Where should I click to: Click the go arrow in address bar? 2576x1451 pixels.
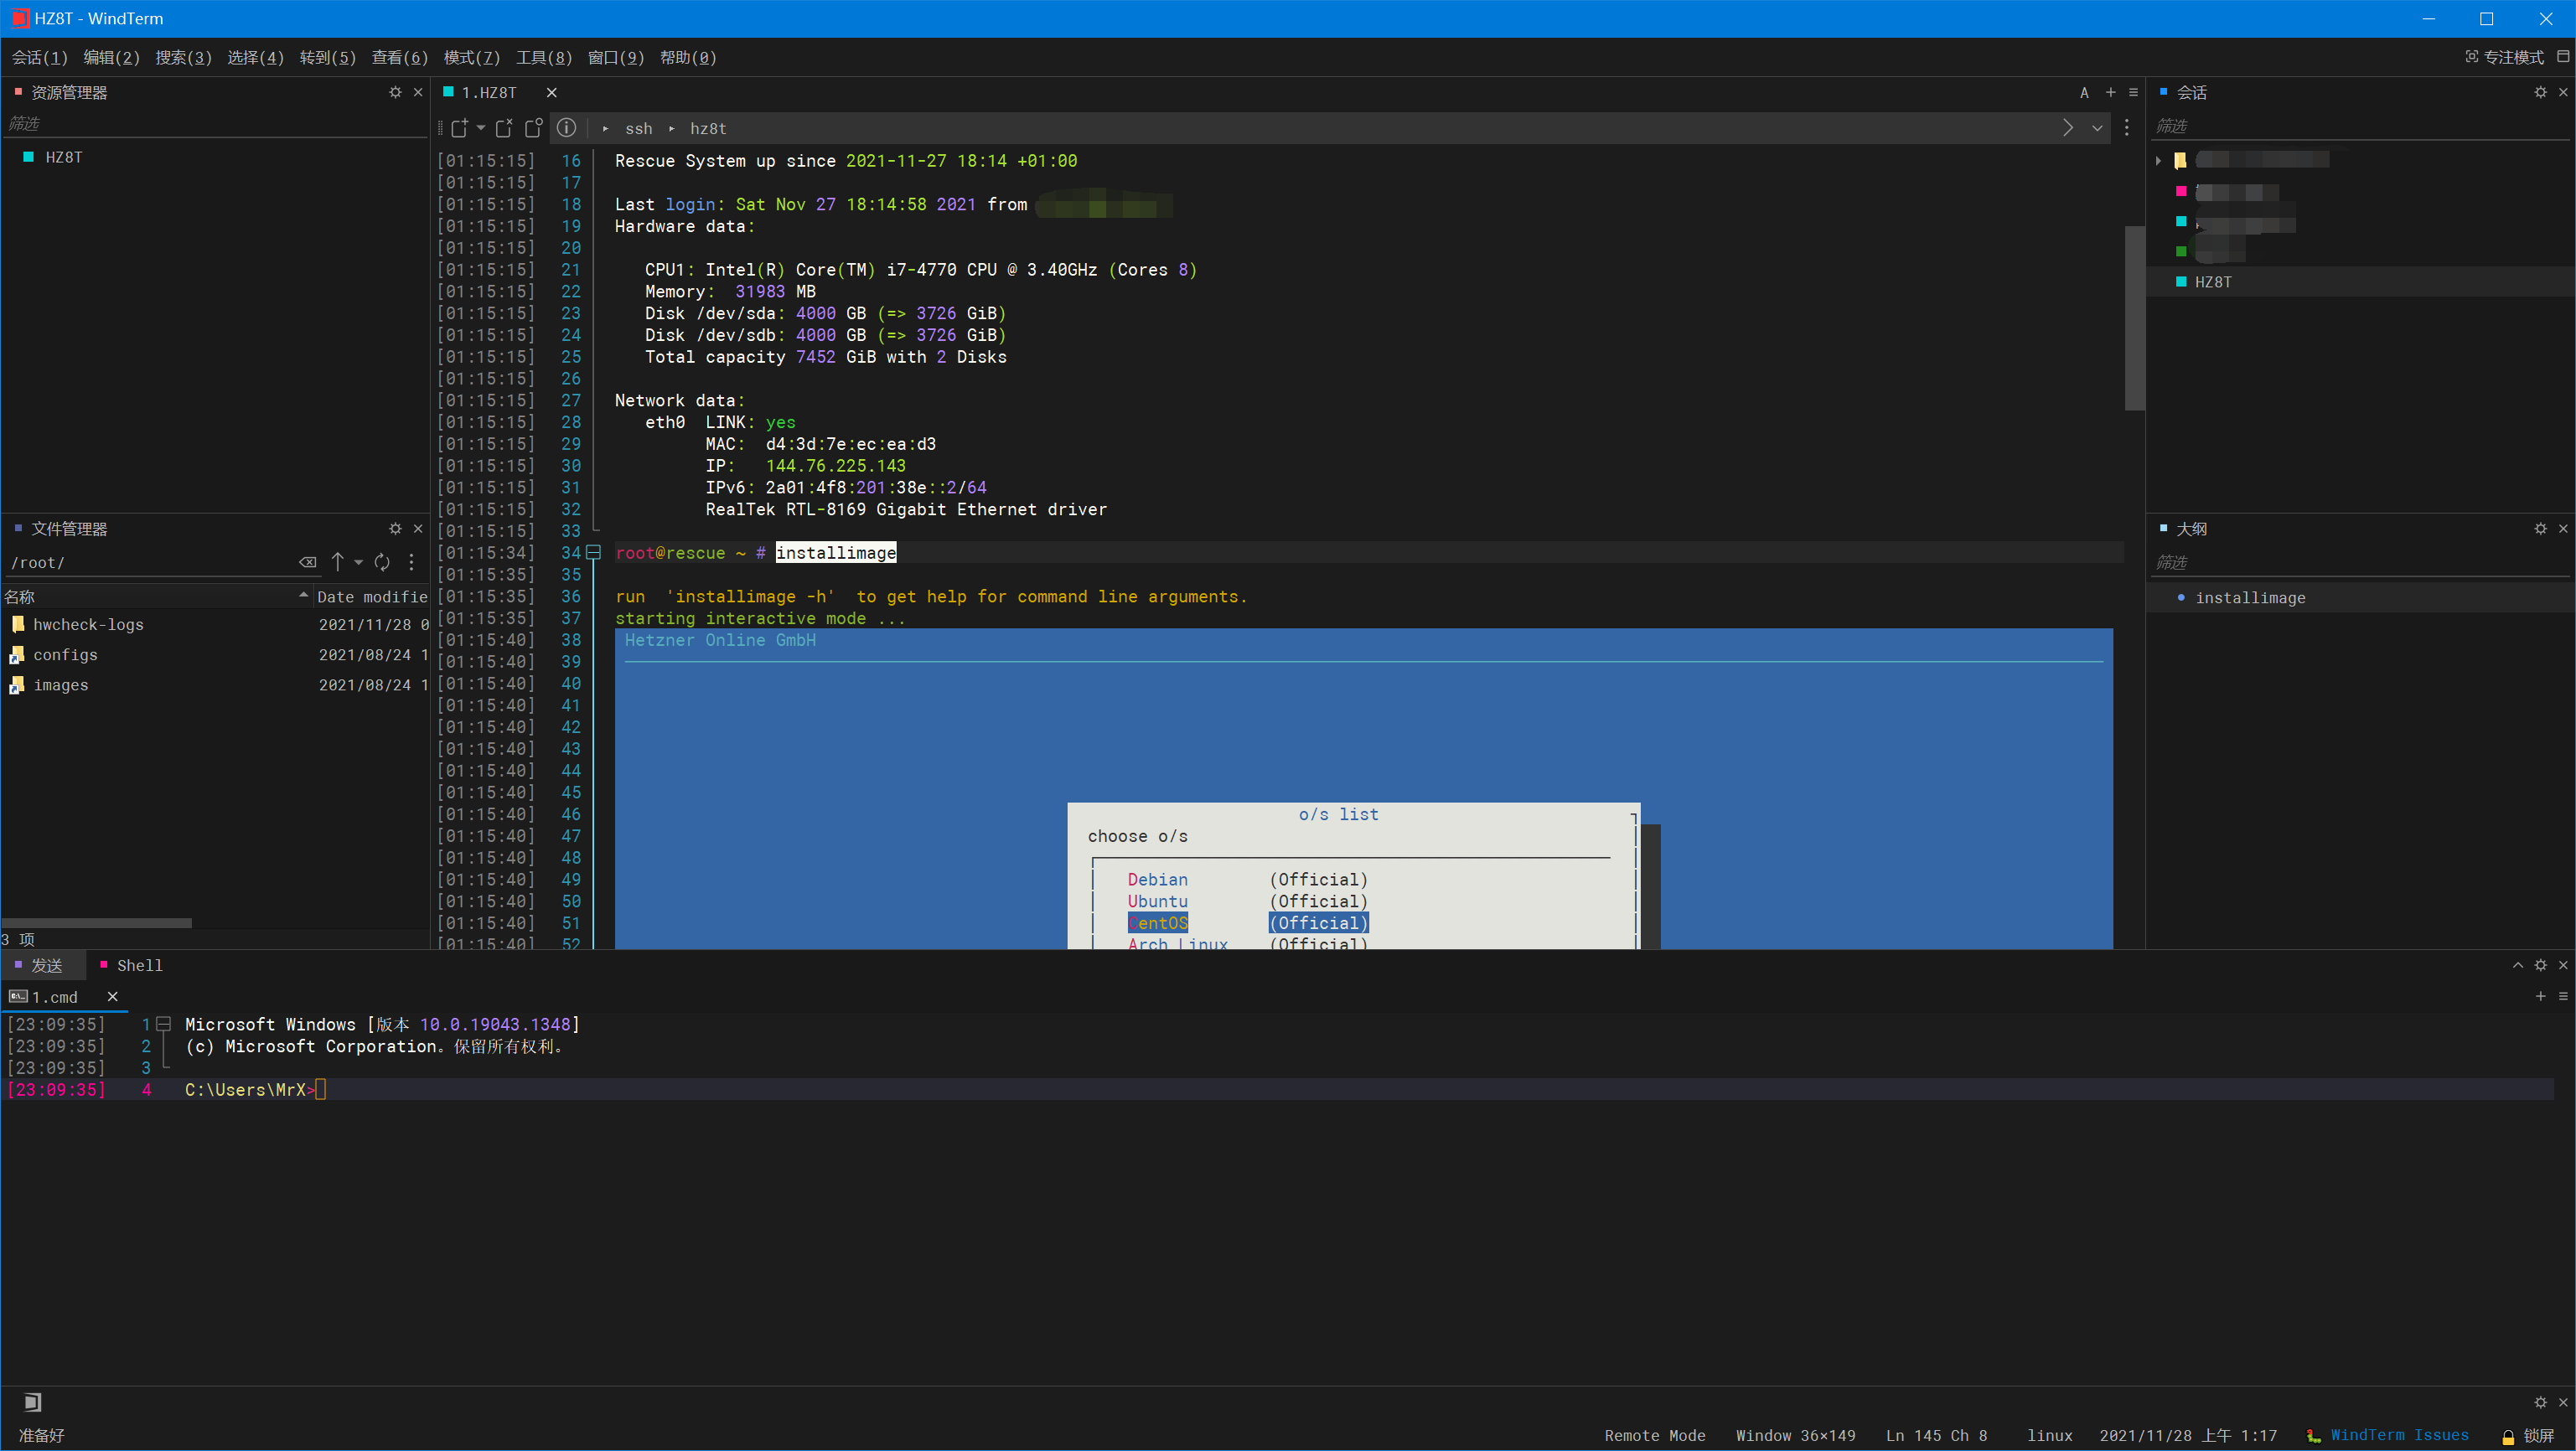[2068, 128]
